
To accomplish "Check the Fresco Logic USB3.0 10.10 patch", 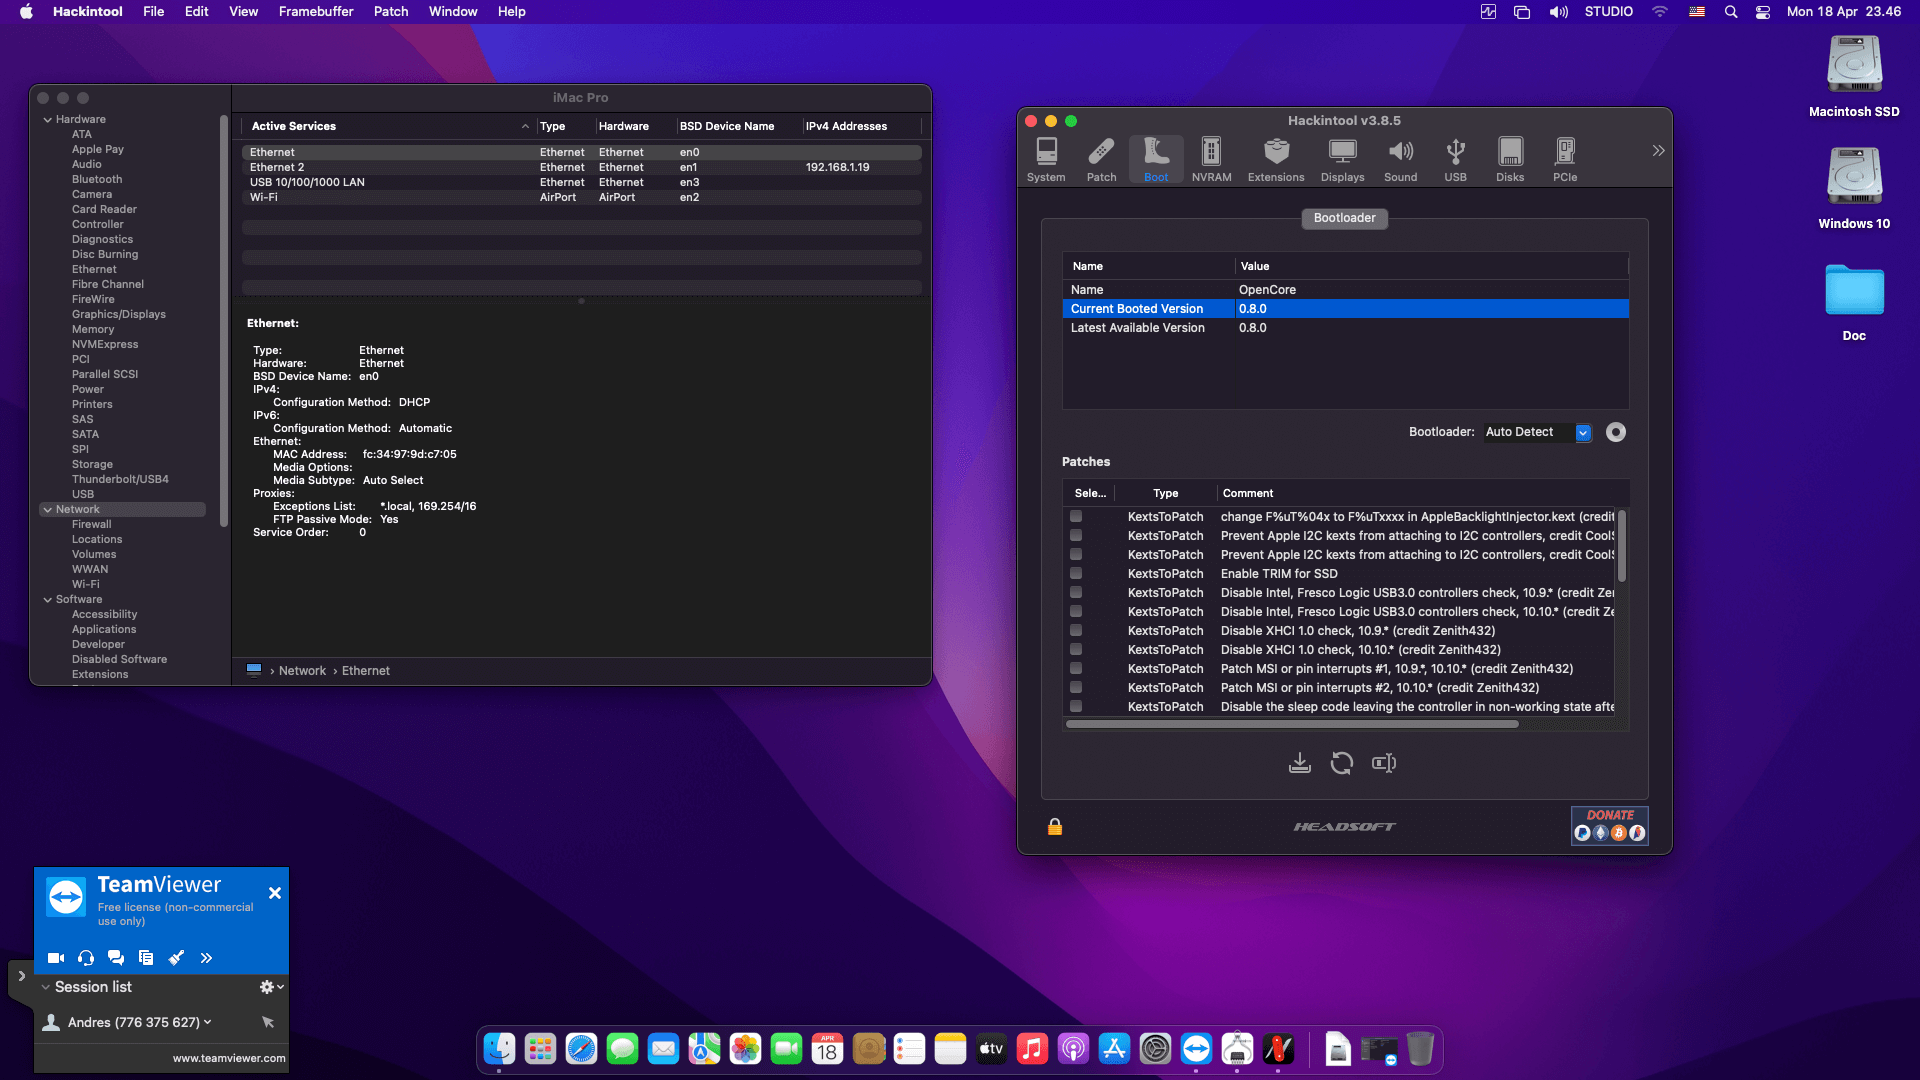I will pyautogui.click(x=1076, y=612).
